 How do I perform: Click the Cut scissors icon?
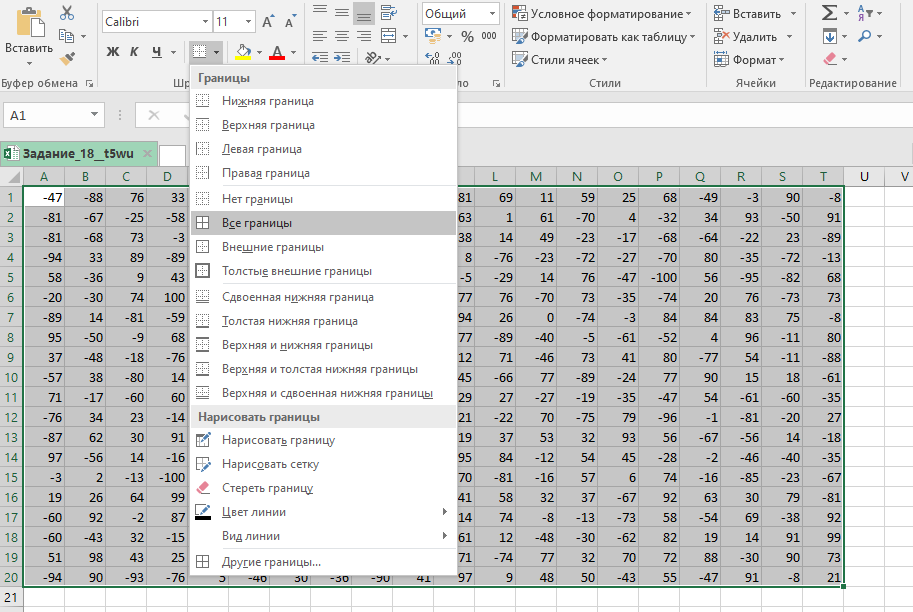pyautogui.click(x=67, y=13)
